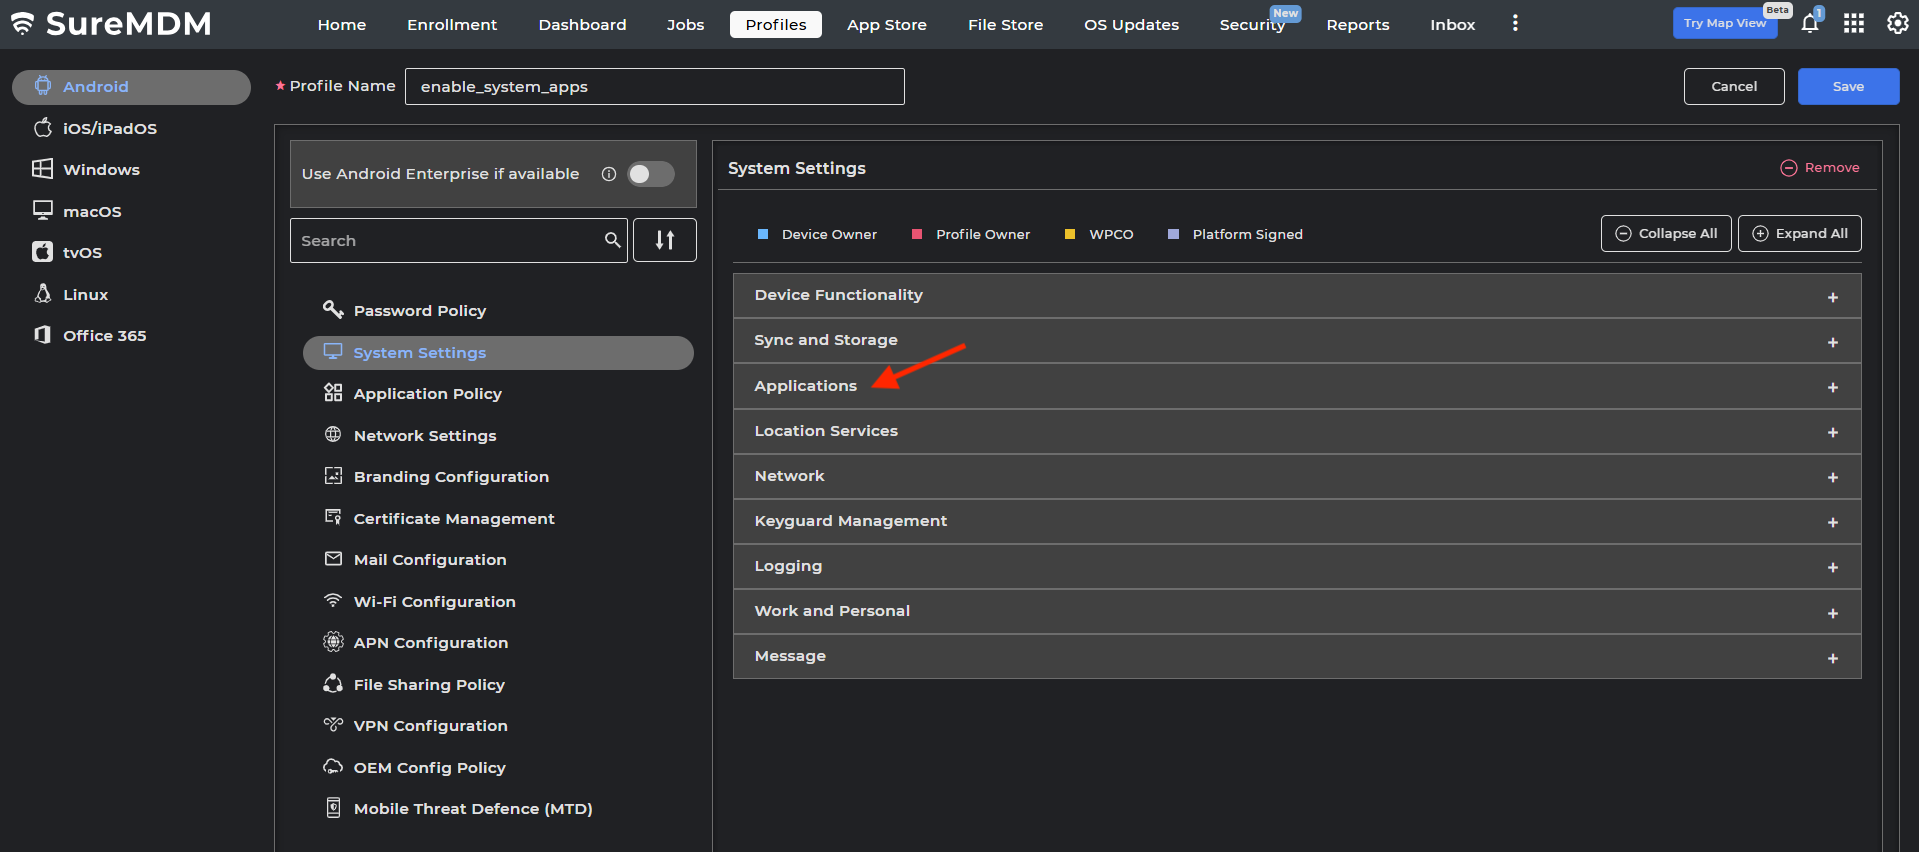Click the Device Owner blue legend swatch

click(763, 234)
